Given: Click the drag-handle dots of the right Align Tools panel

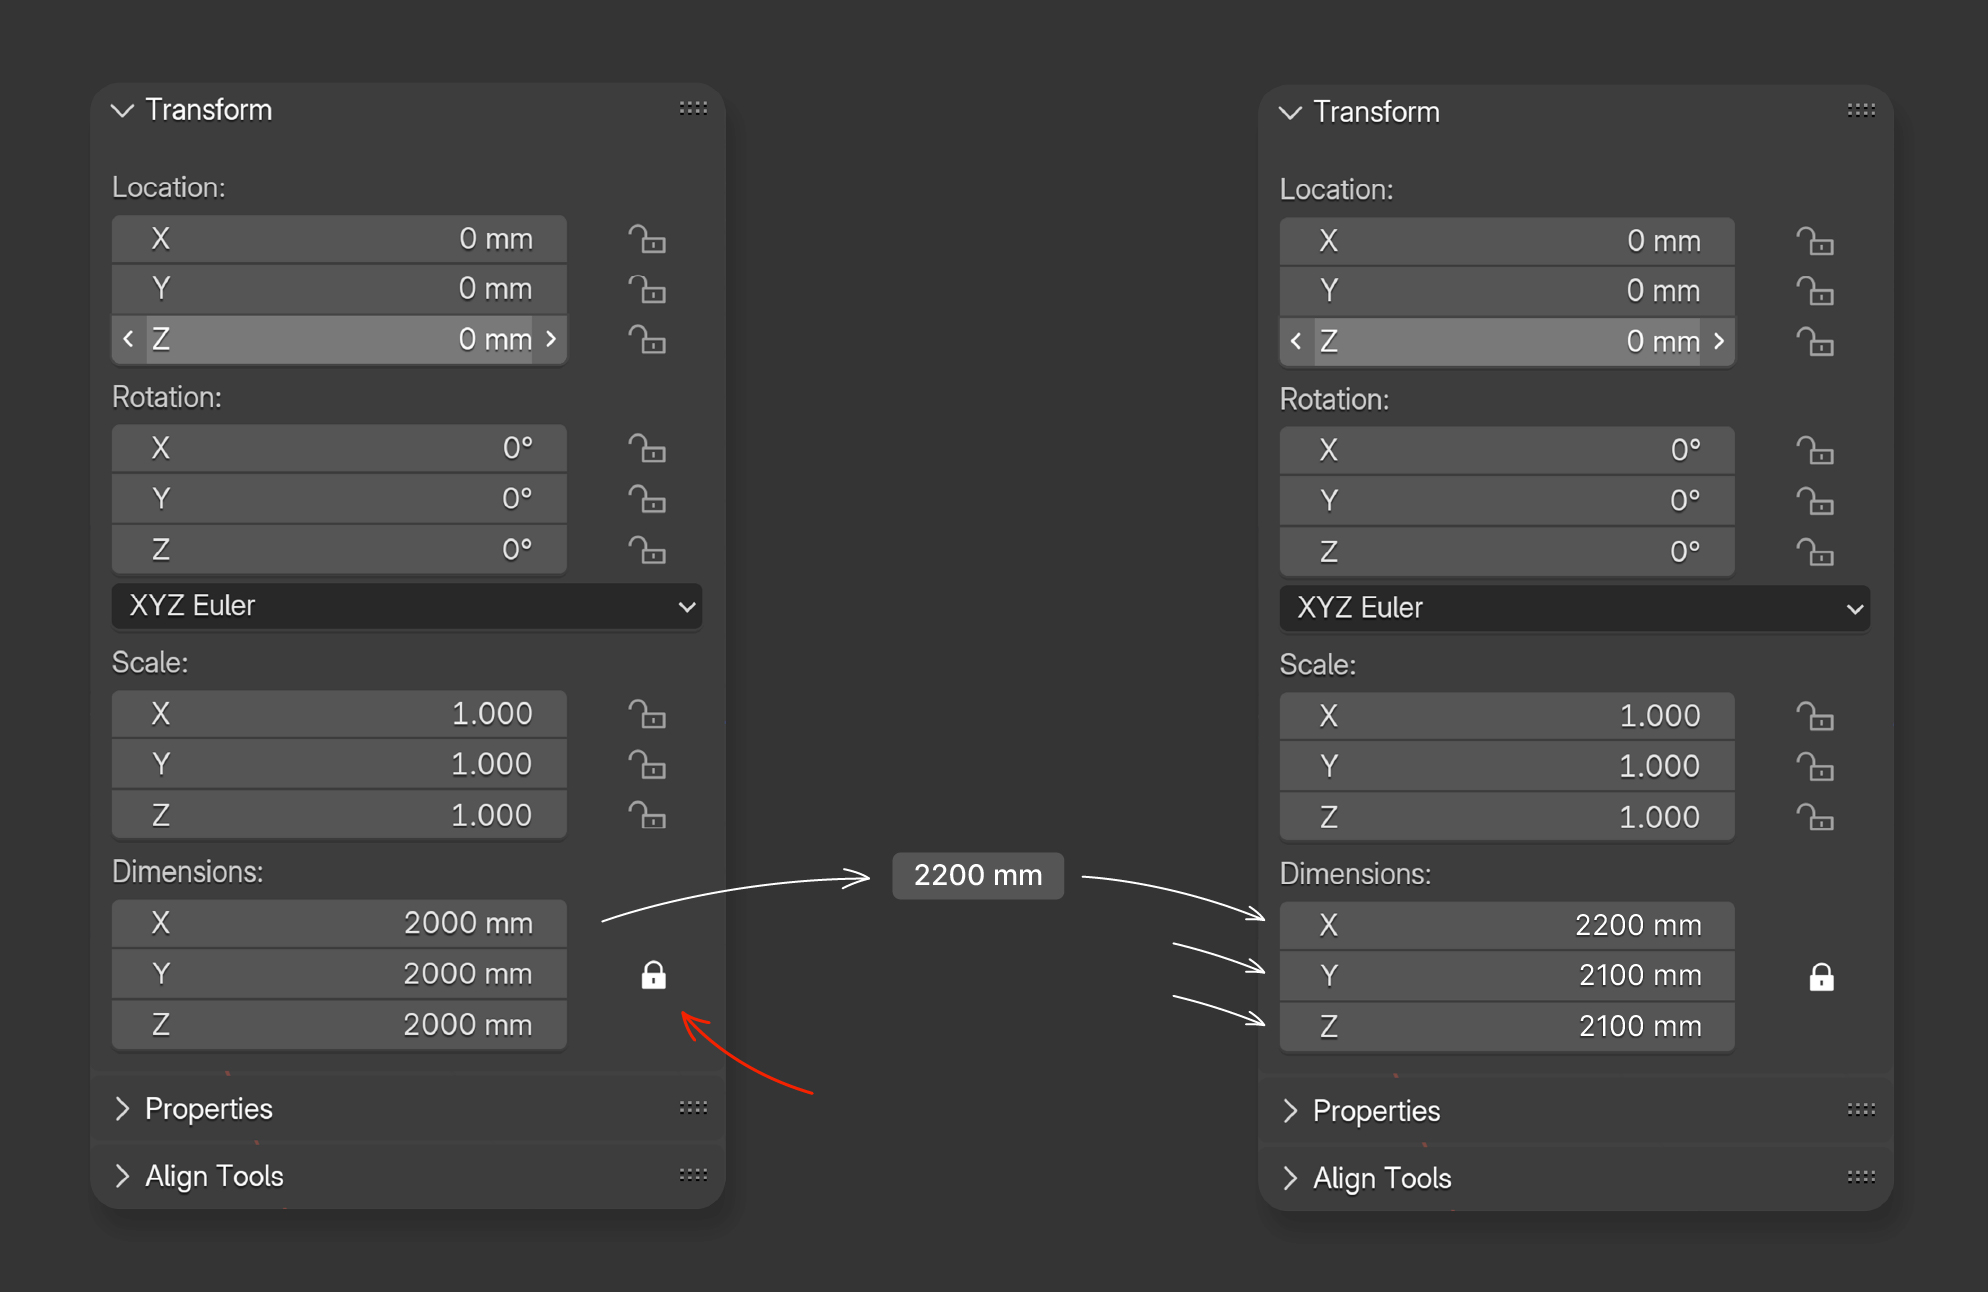Looking at the screenshot, I should coord(1861,1177).
